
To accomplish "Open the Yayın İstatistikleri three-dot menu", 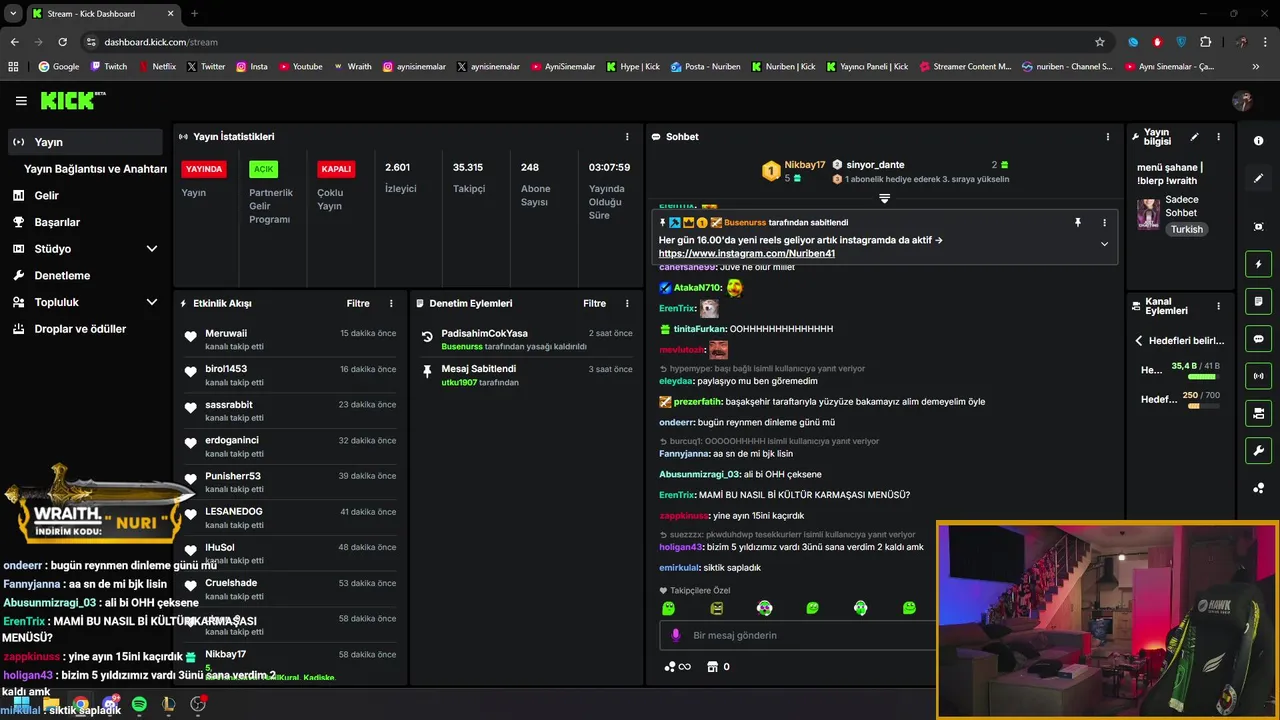I will coord(627,137).
